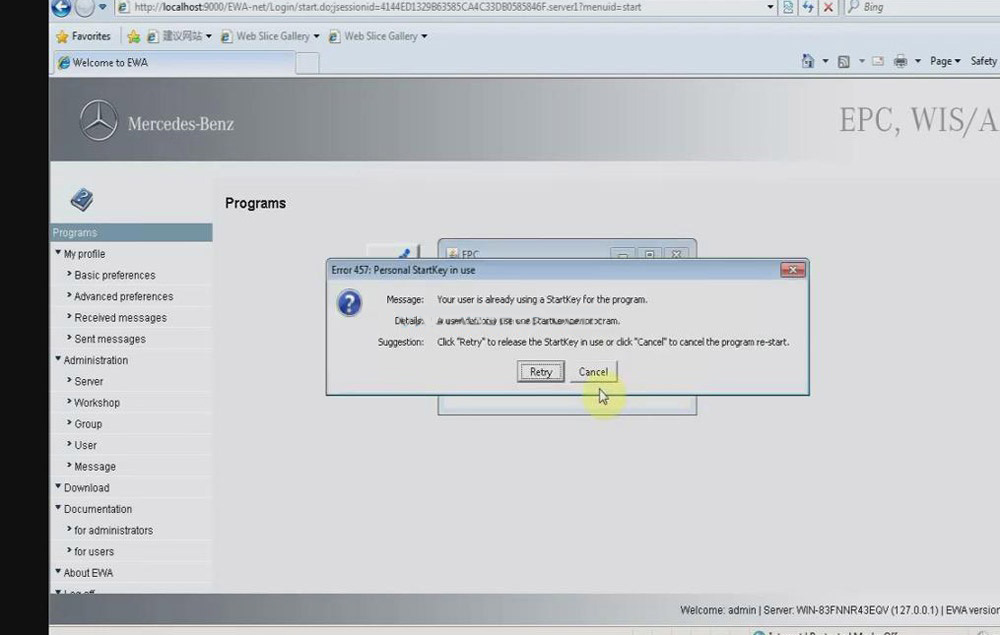Image resolution: width=1000 pixels, height=635 pixels.
Task: Click the Retry button in error dialog
Action: (x=540, y=372)
